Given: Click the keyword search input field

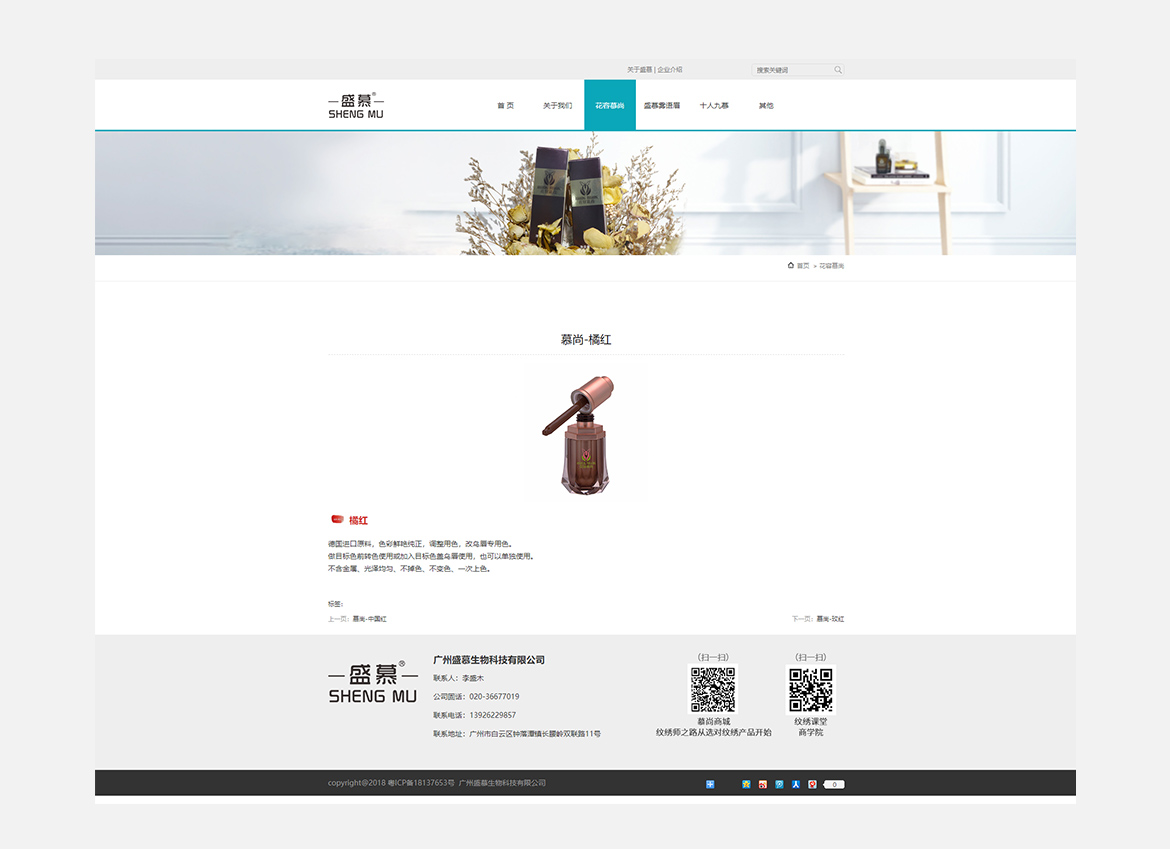Looking at the screenshot, I should pyautogui.click(x=792, y=70).
